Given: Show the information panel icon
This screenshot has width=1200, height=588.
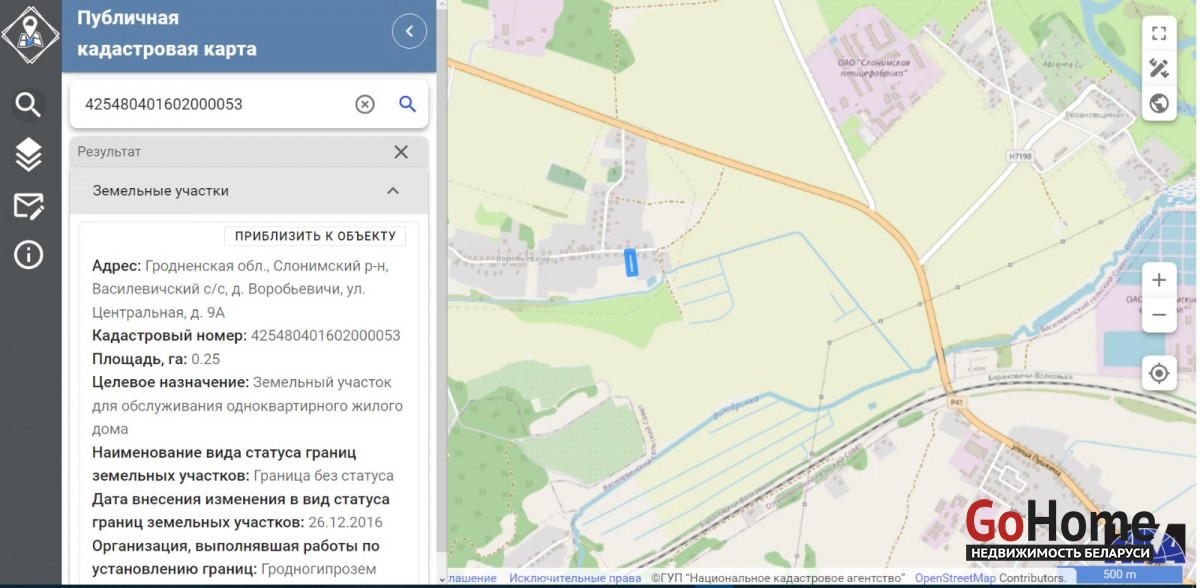Looking at the screenshot, I should click(x=28, y=255).
